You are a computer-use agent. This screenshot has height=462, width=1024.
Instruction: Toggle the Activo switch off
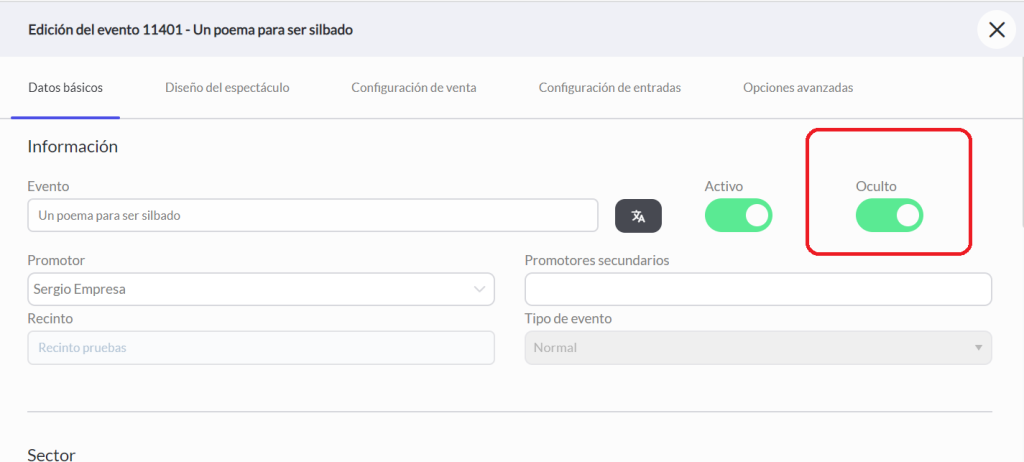click(x=738, y=216)
